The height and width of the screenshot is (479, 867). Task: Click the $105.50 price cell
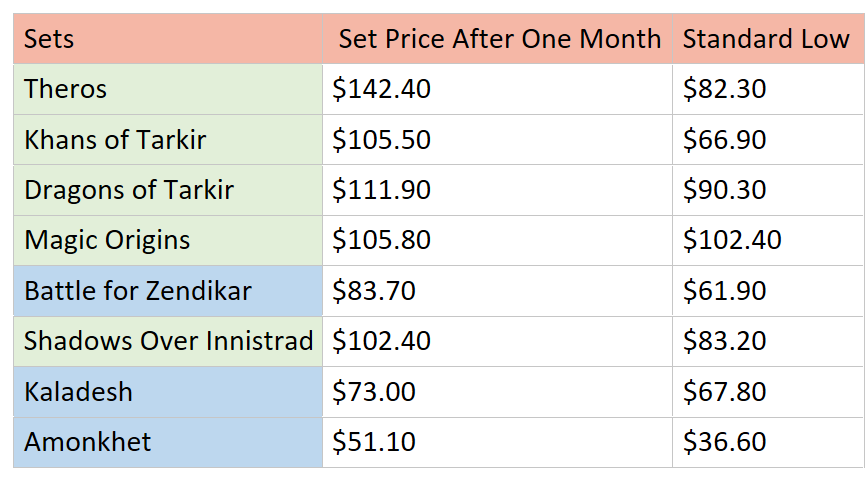(497, 140)
